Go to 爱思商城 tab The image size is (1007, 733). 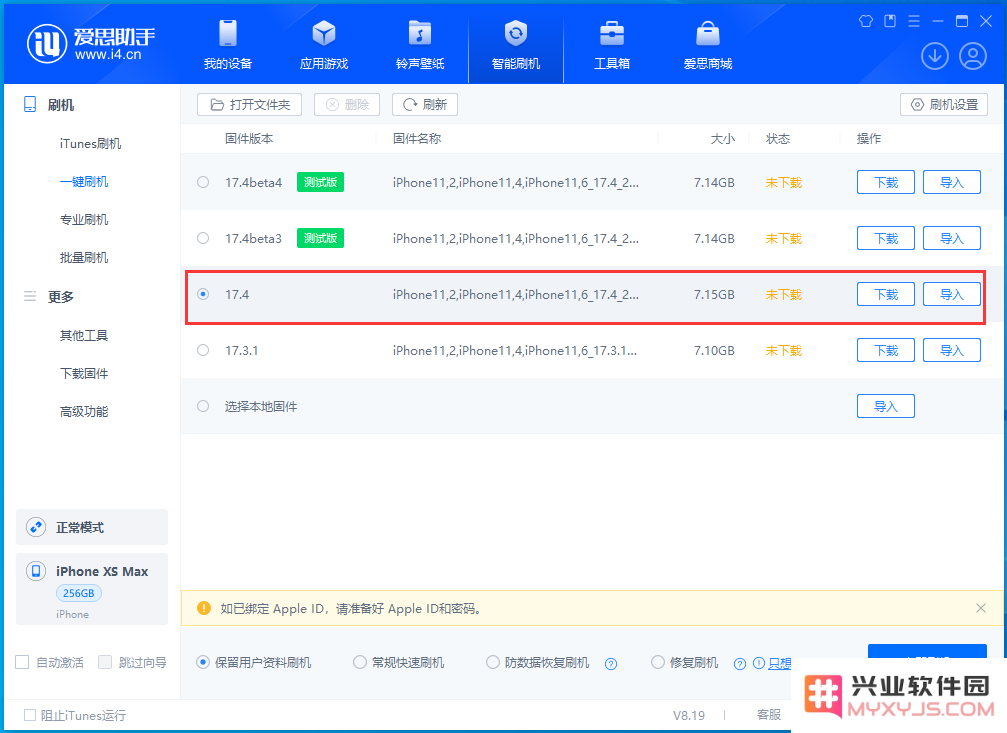(x=708, y=44)
